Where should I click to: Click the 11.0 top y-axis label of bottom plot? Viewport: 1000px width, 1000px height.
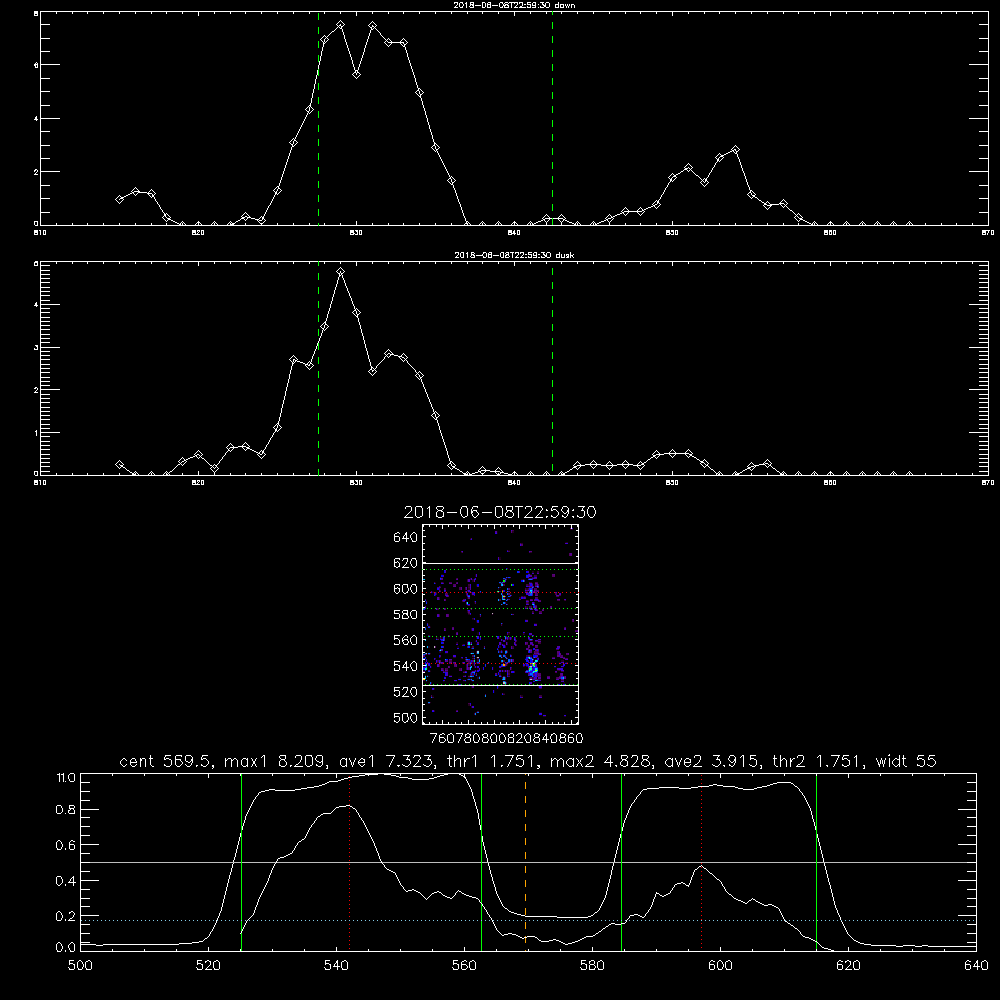(x=66, y=777)
